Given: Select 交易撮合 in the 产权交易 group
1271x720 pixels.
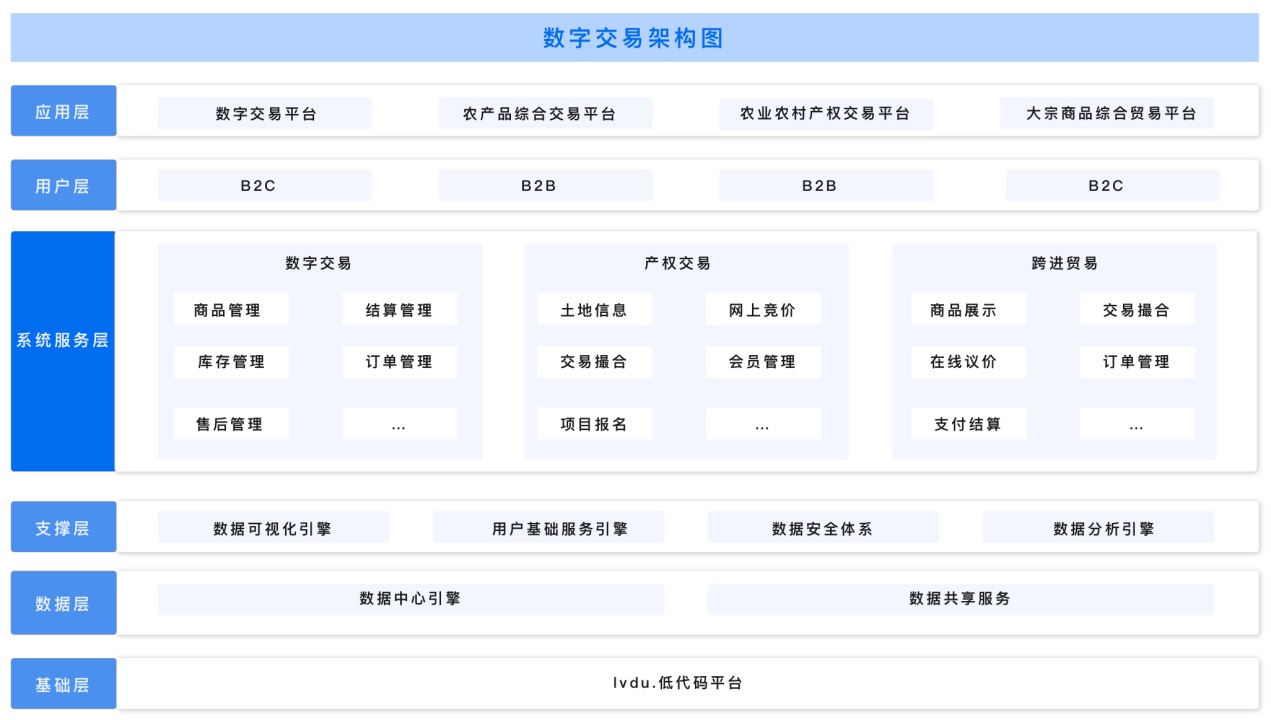Looking at the screenshot, I should pyautogui.click(x=595, y=361).
